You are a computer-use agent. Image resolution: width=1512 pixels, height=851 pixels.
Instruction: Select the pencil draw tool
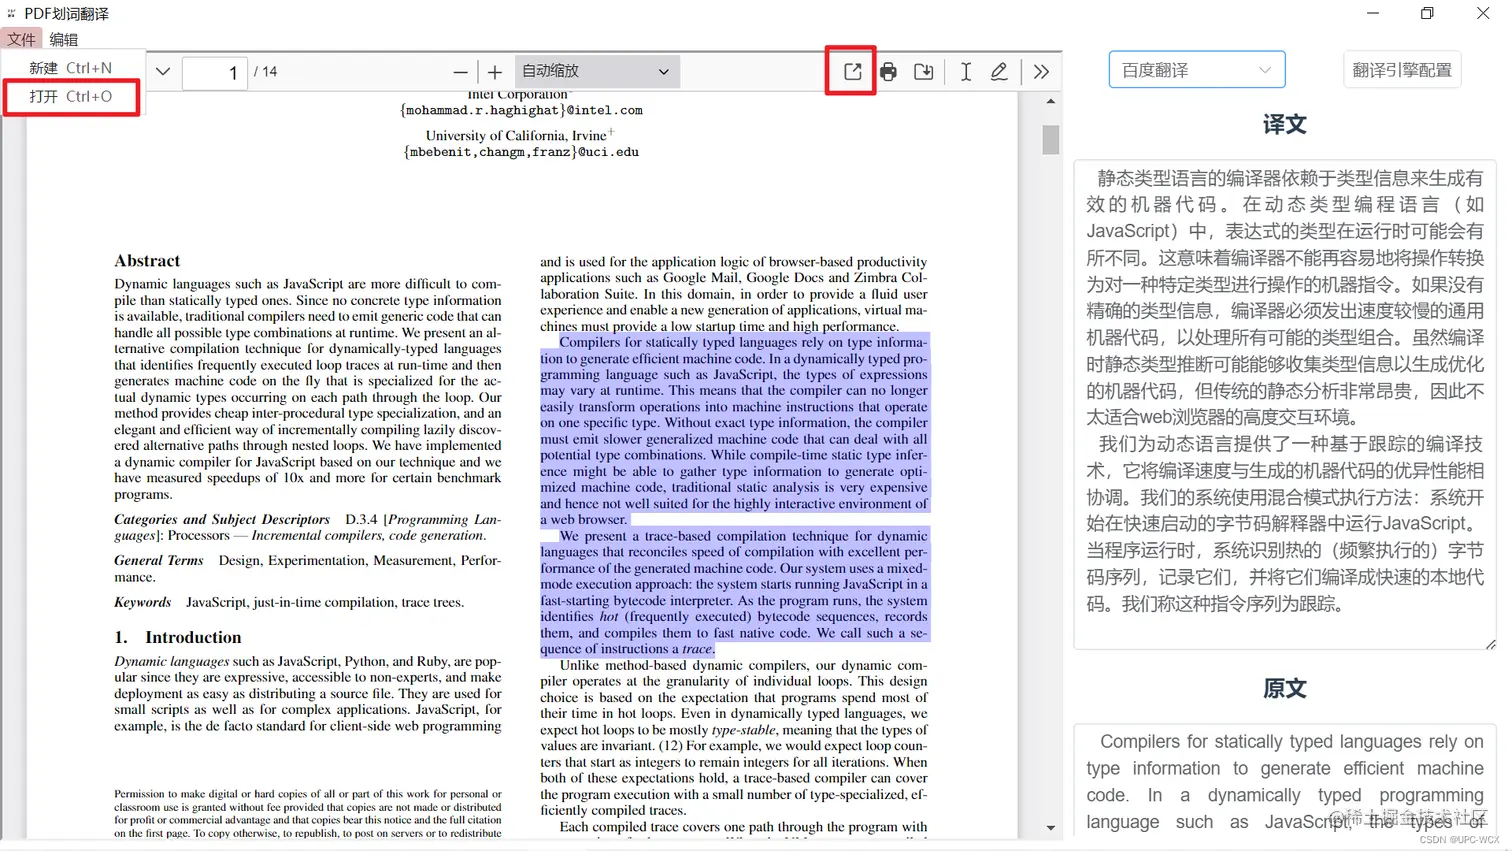[x=999, y=72]
